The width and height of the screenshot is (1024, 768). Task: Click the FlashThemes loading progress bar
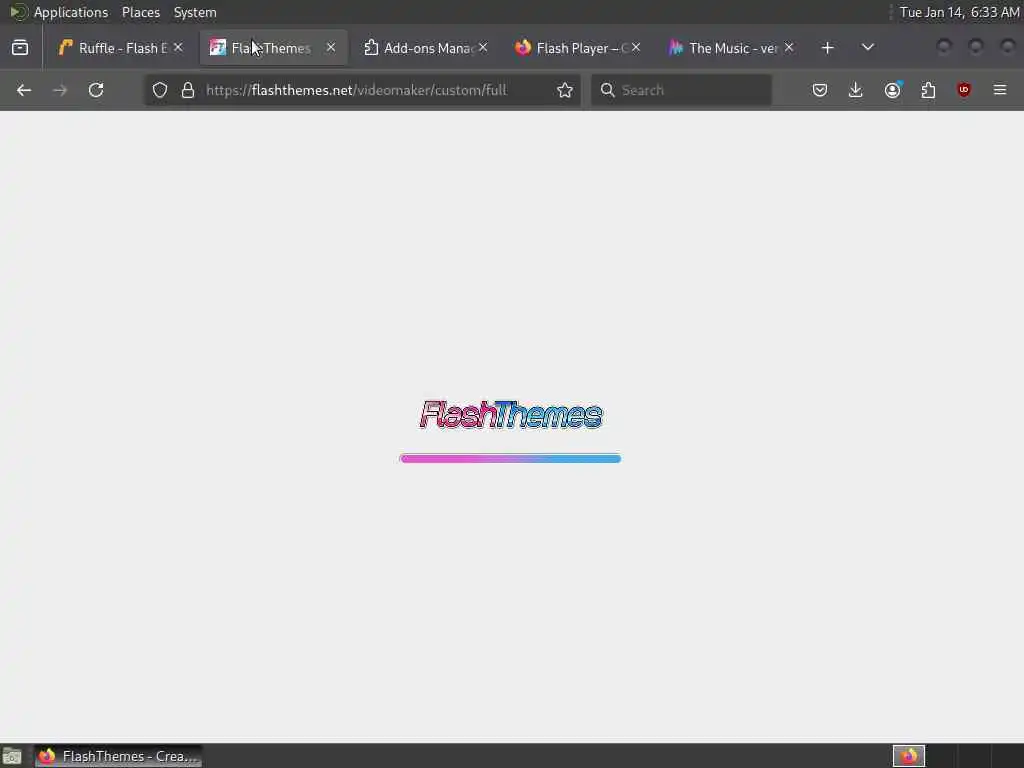coord(510,458)
